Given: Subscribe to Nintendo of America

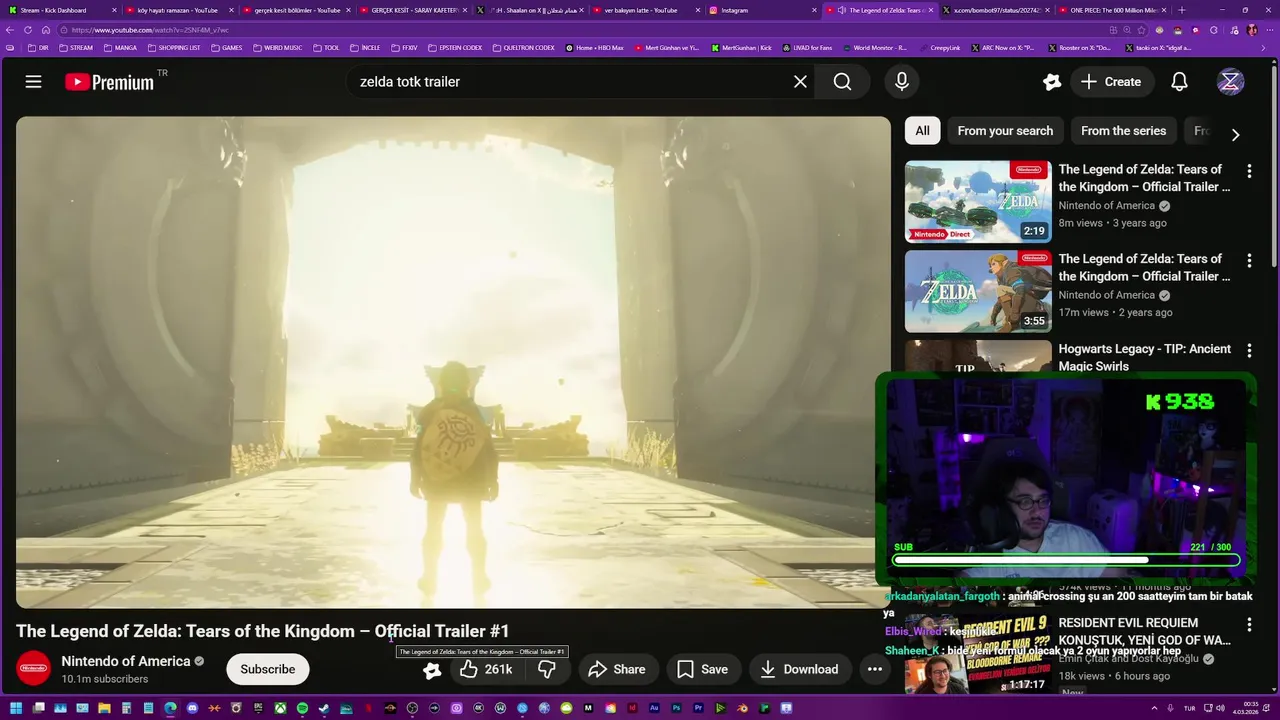Looking at the screenshot, I should [267, 669].
